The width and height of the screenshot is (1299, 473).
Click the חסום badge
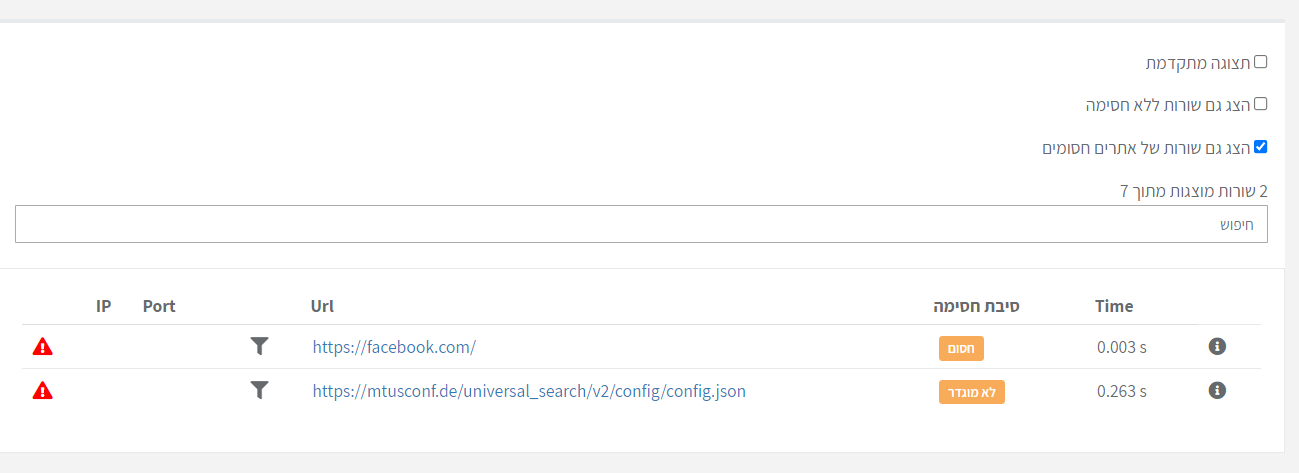click(961, 348)
